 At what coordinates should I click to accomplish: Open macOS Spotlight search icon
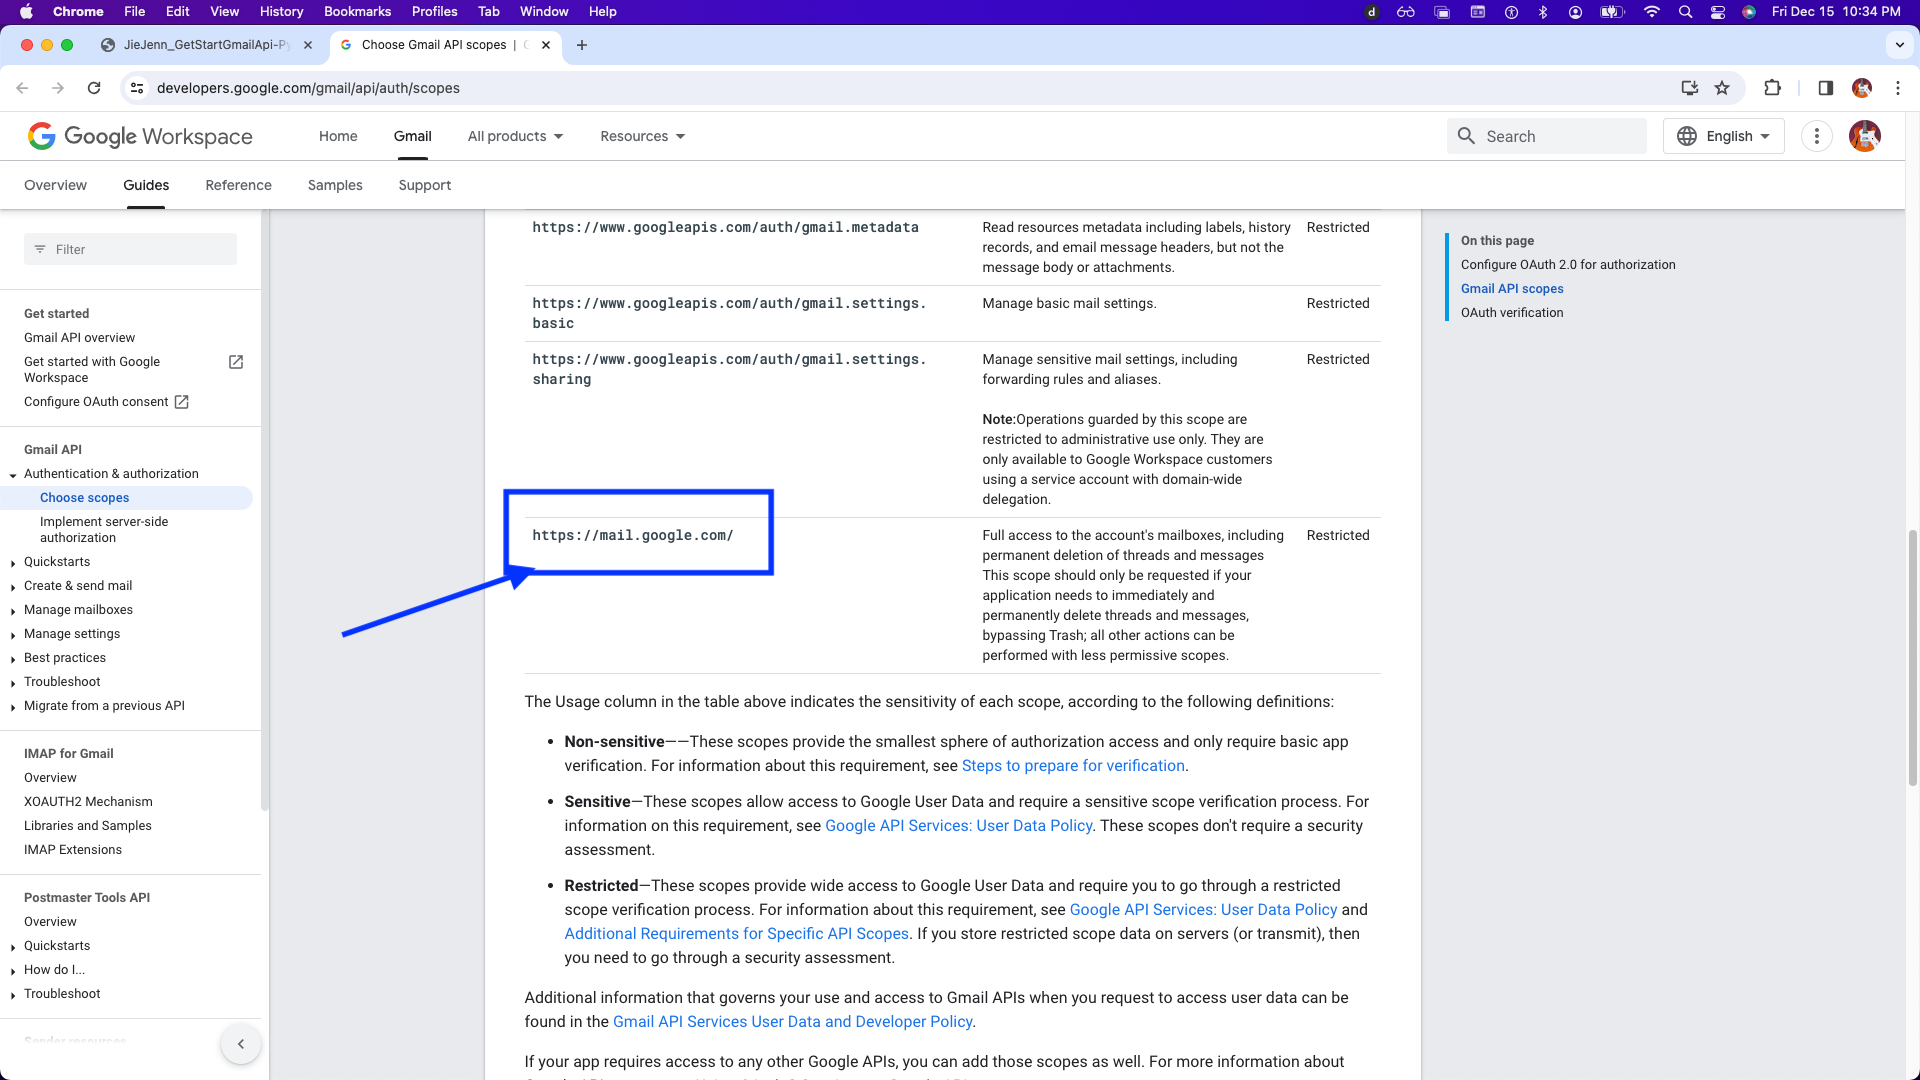(1686, 12)
